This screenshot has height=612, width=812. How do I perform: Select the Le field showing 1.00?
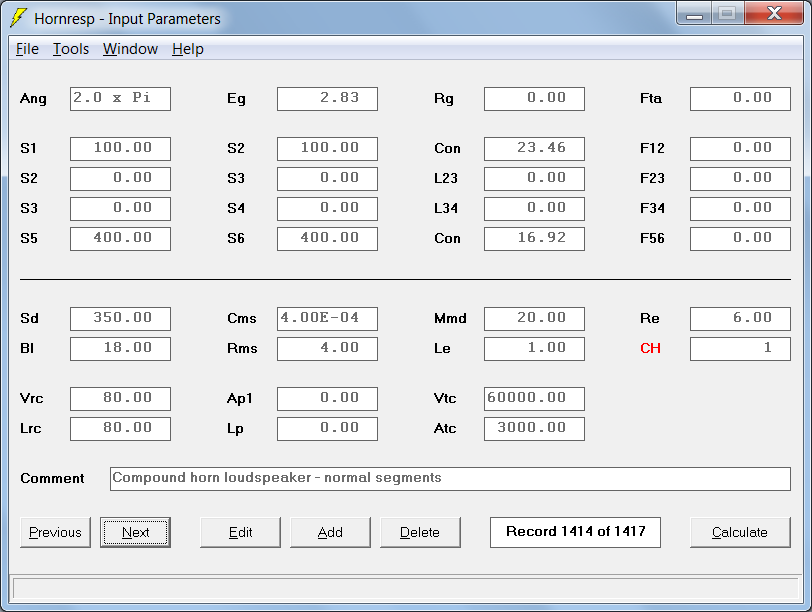click(534, 349)
